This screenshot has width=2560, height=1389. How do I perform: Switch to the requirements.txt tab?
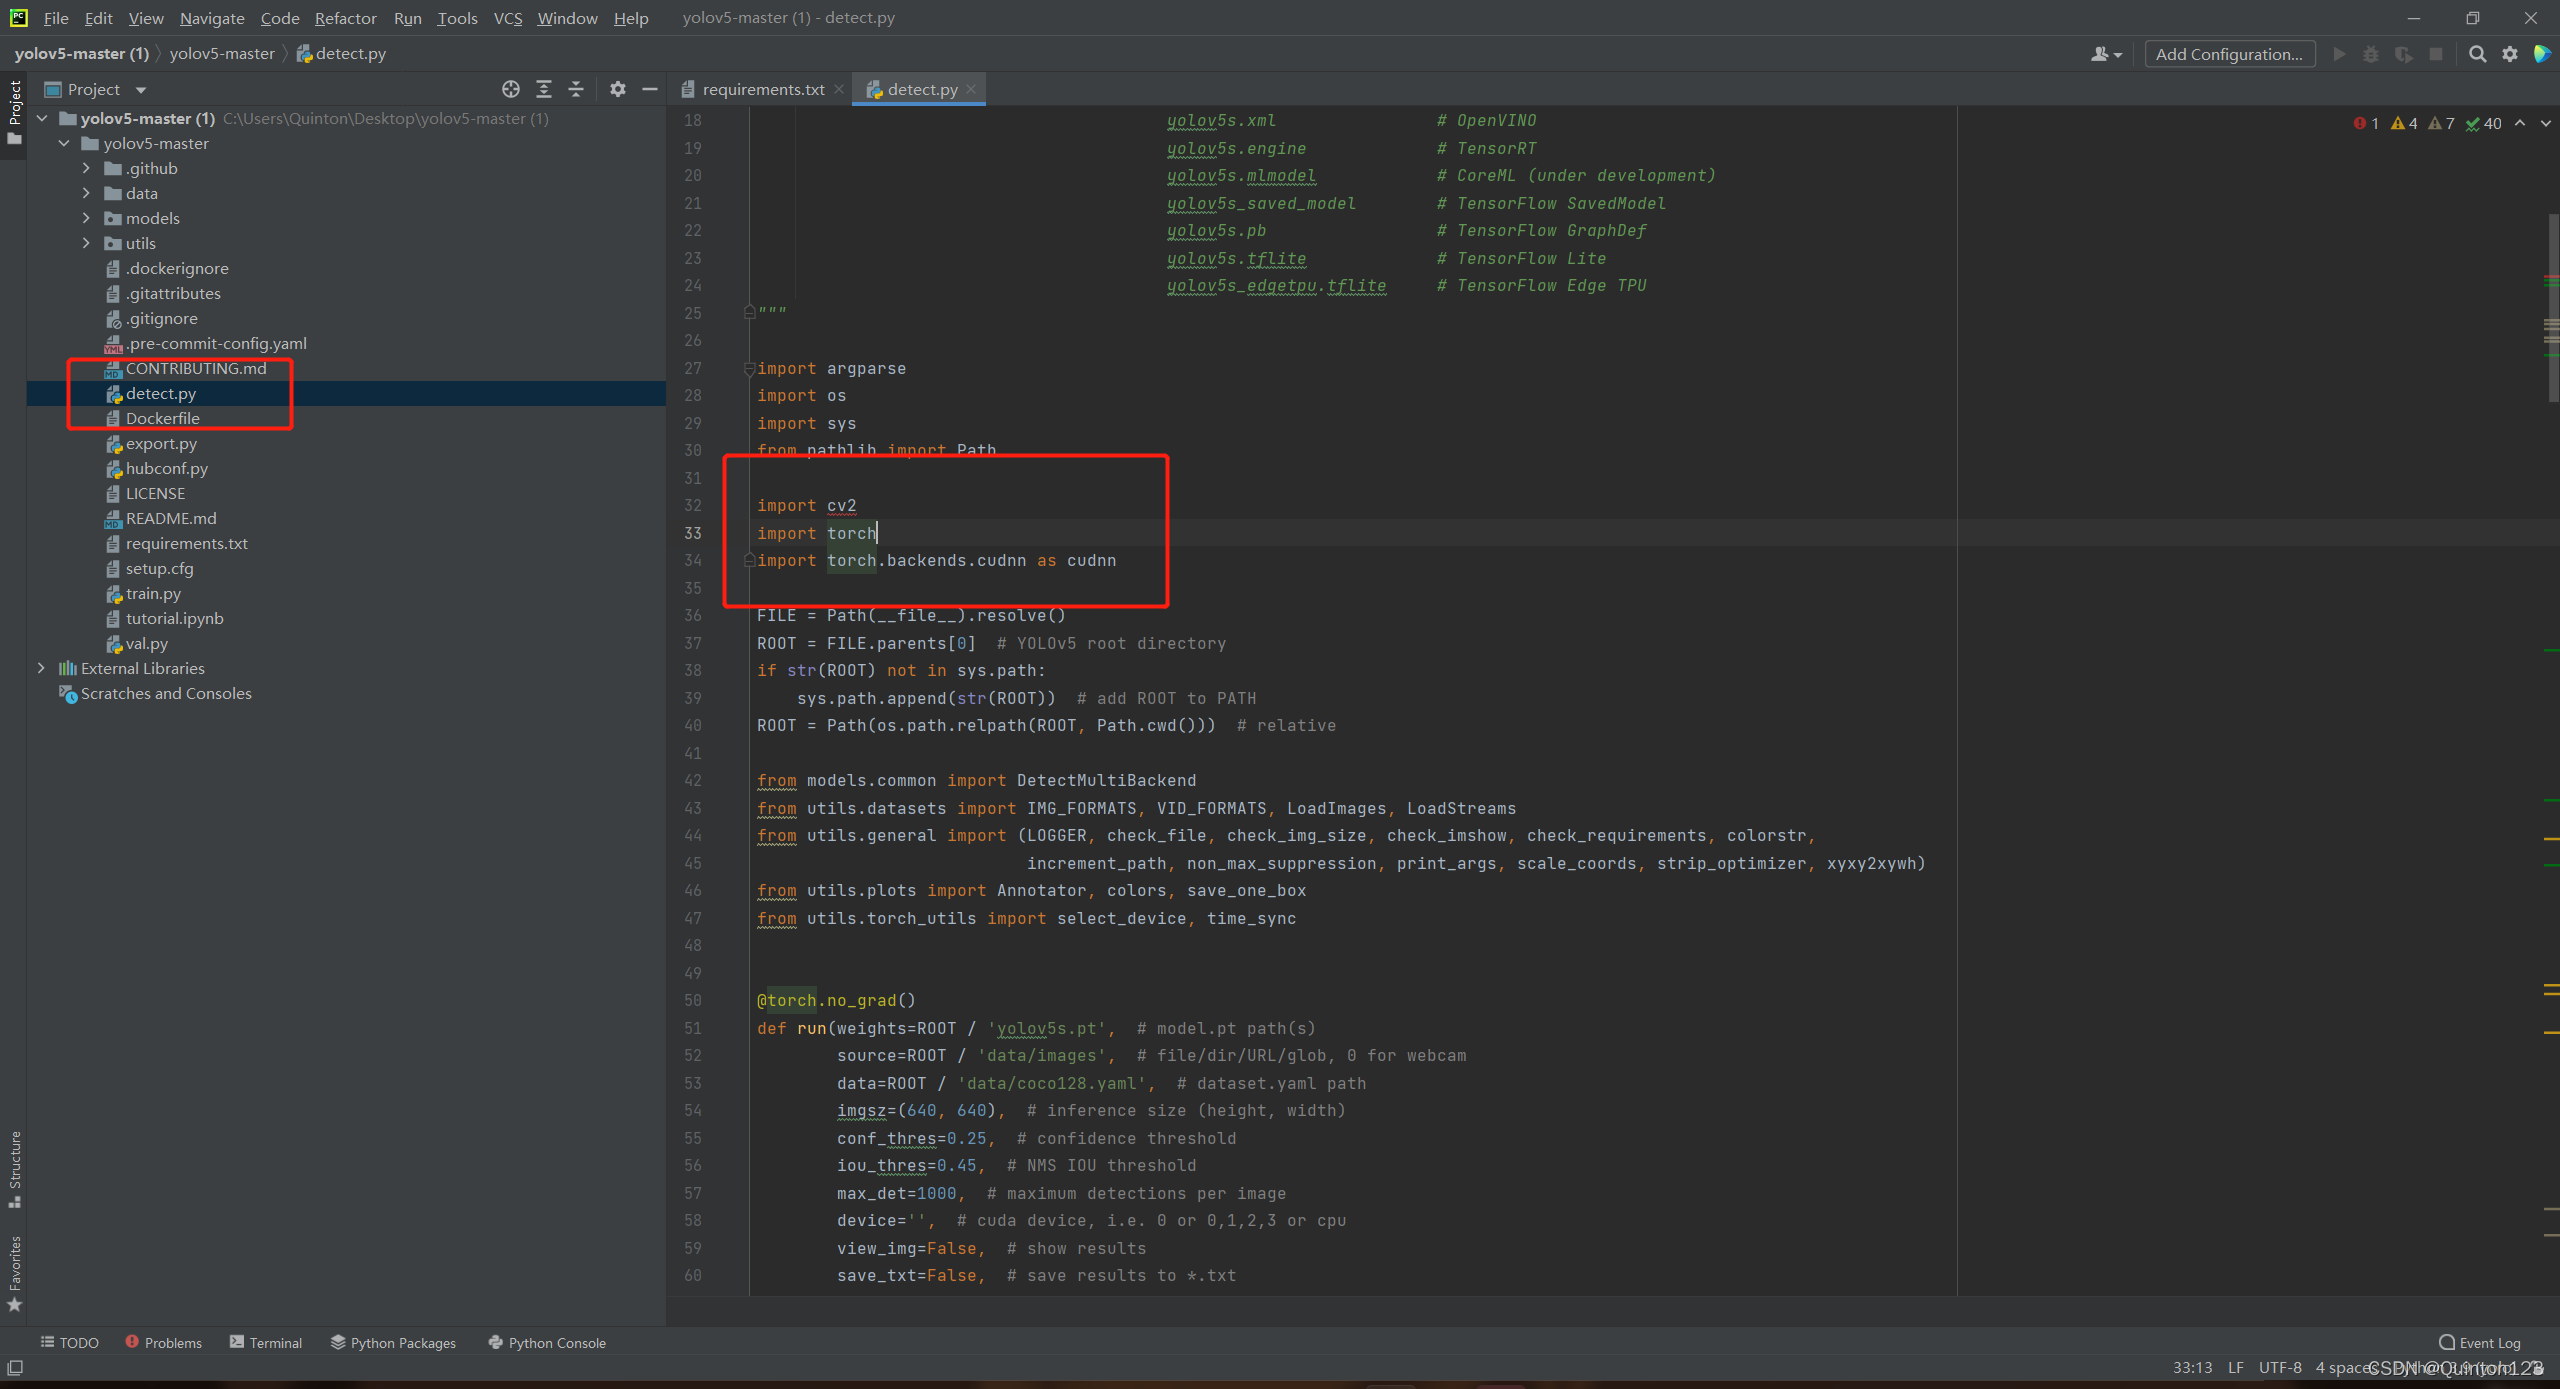[x=762, y=89]
